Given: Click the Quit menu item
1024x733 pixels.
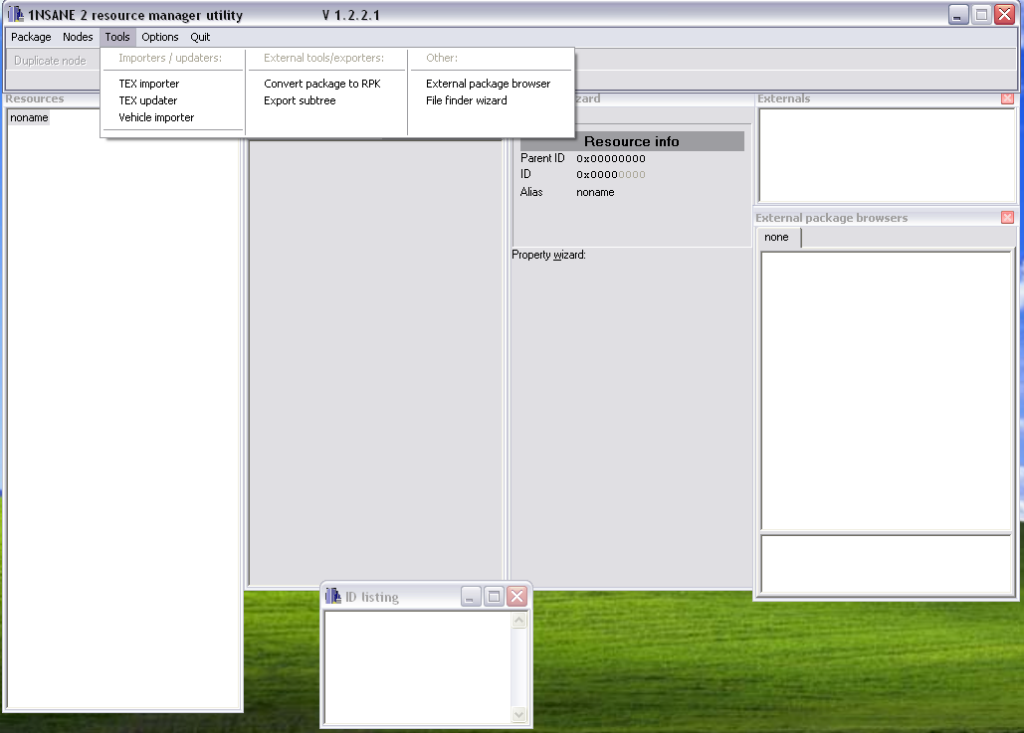Looking at the screenshot, I should [x=200, y=37].
